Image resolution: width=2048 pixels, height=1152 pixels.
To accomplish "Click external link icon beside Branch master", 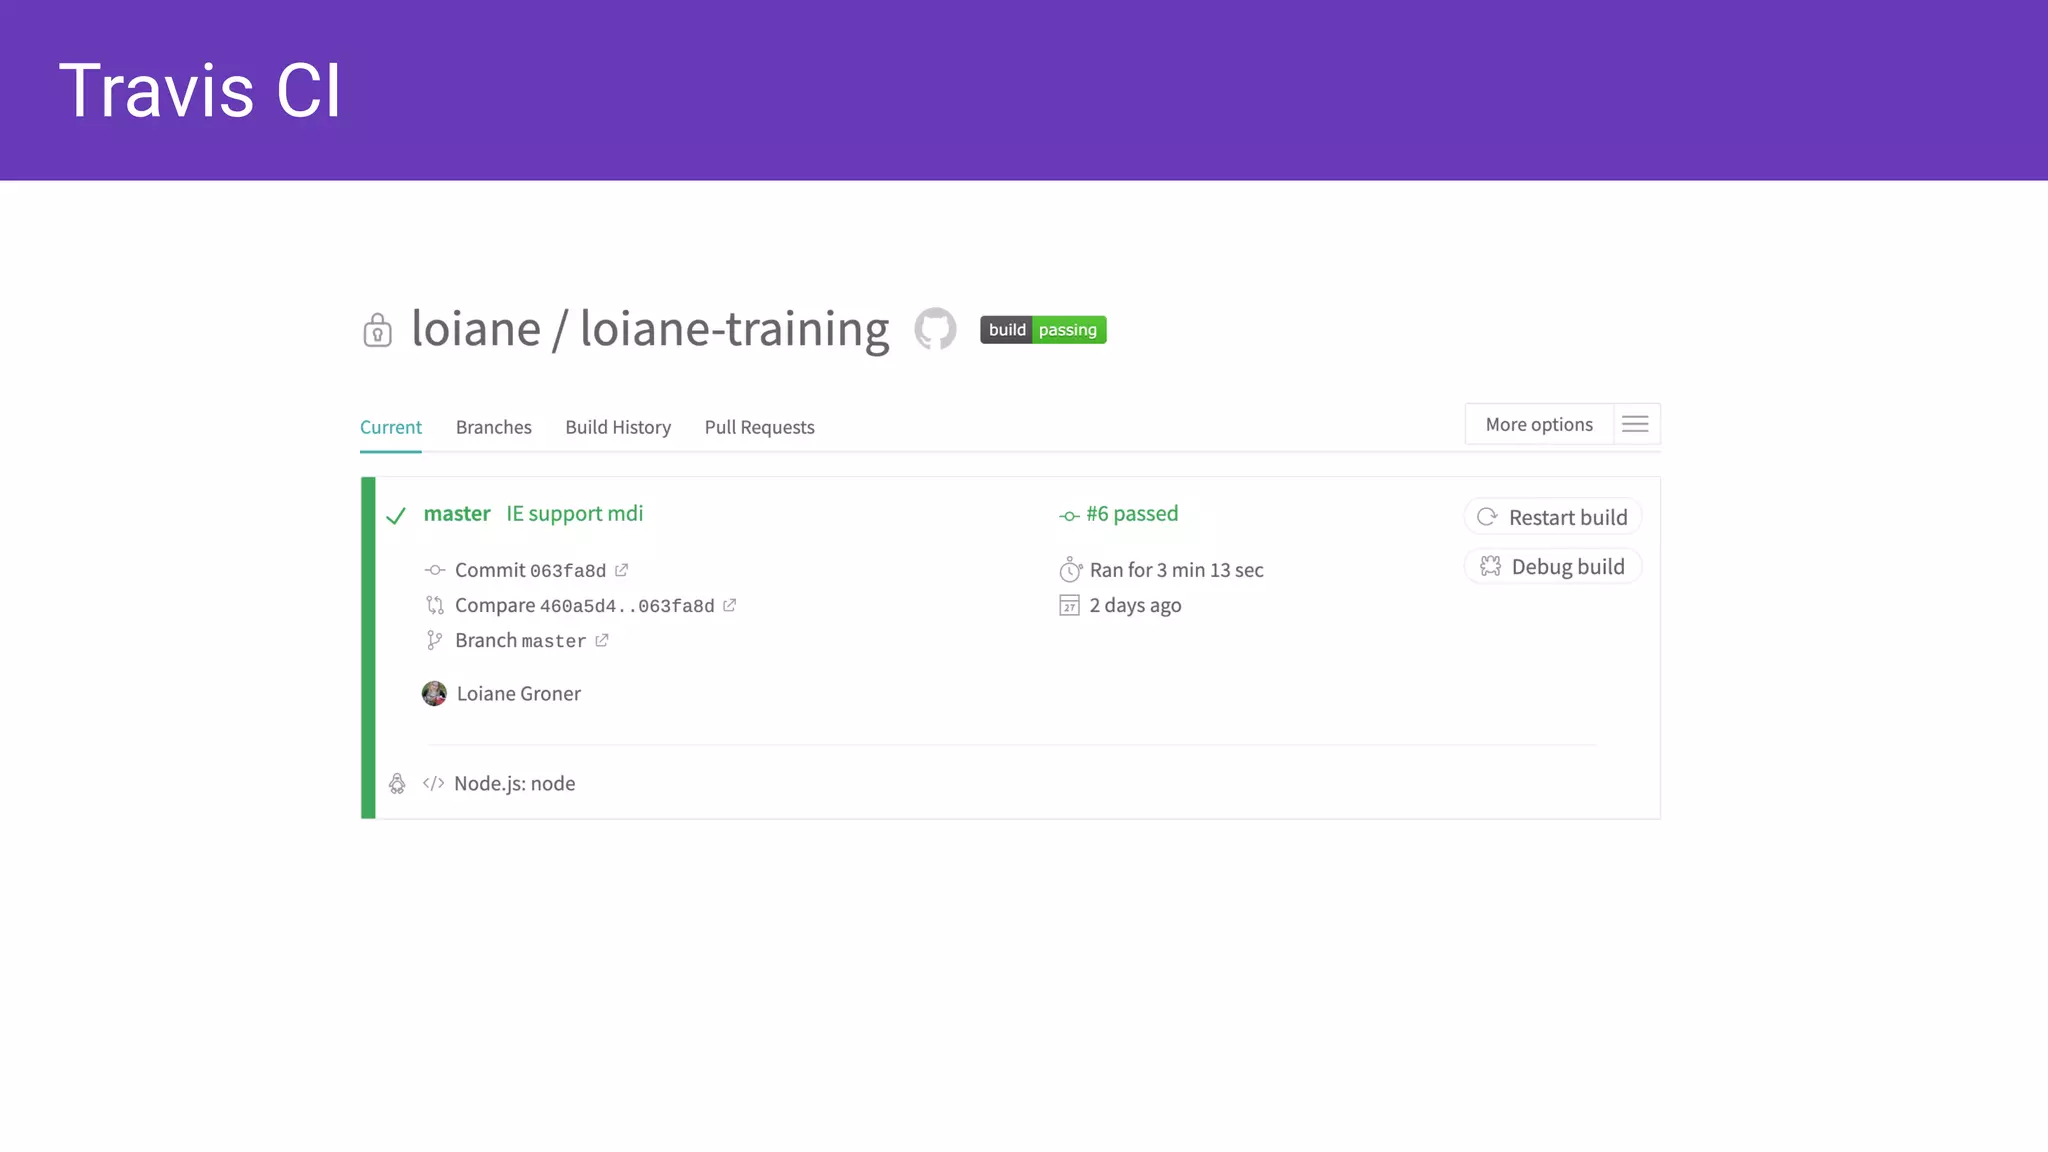I will coord(601,640).
